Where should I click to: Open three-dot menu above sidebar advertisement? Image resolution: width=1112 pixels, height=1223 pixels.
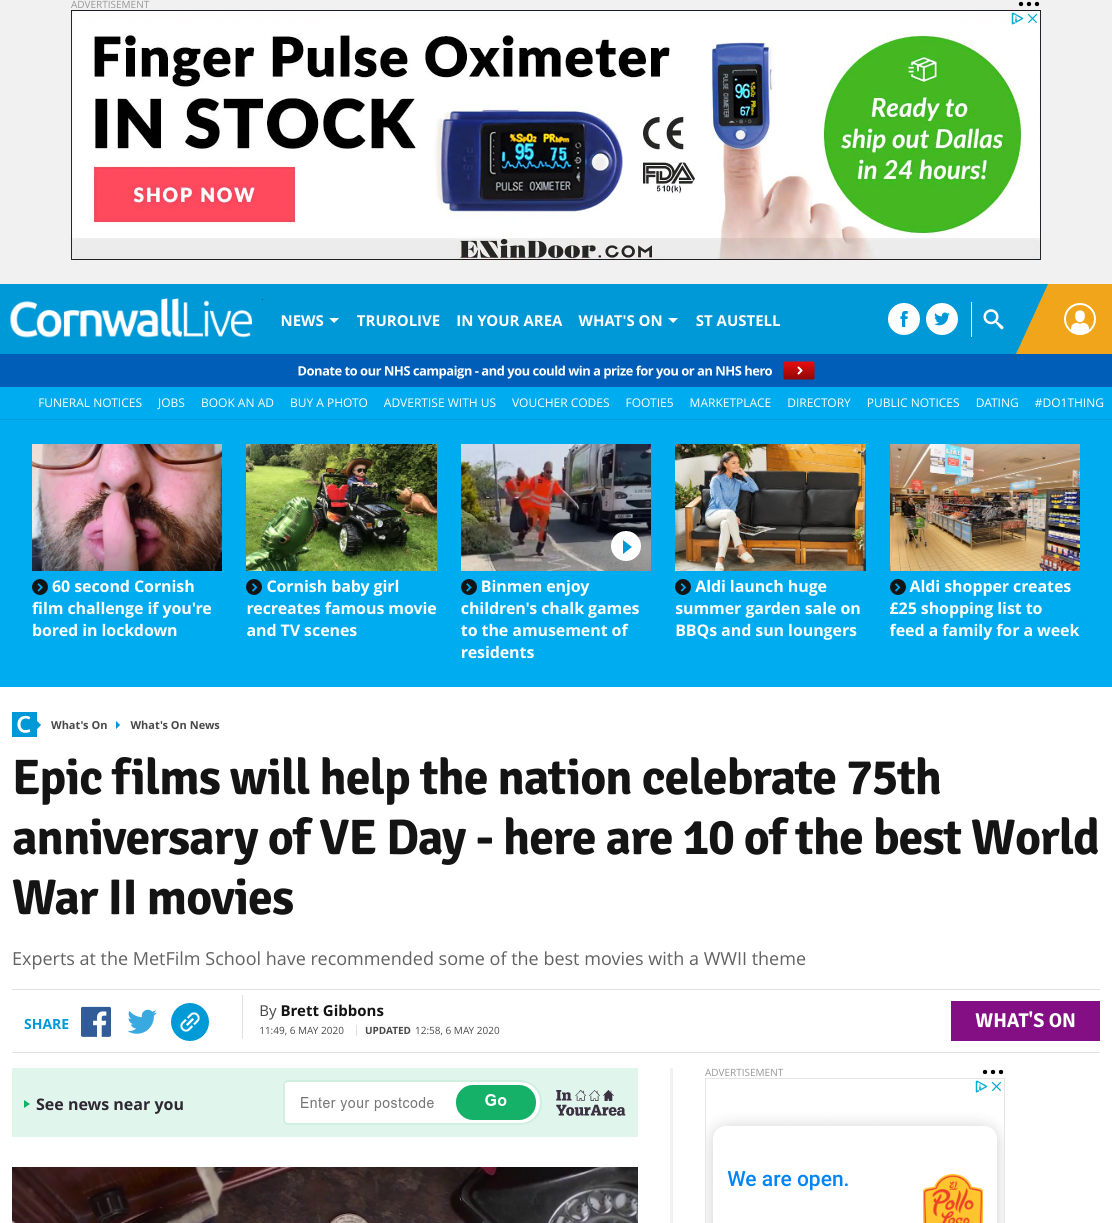(x=993, y=1072)
